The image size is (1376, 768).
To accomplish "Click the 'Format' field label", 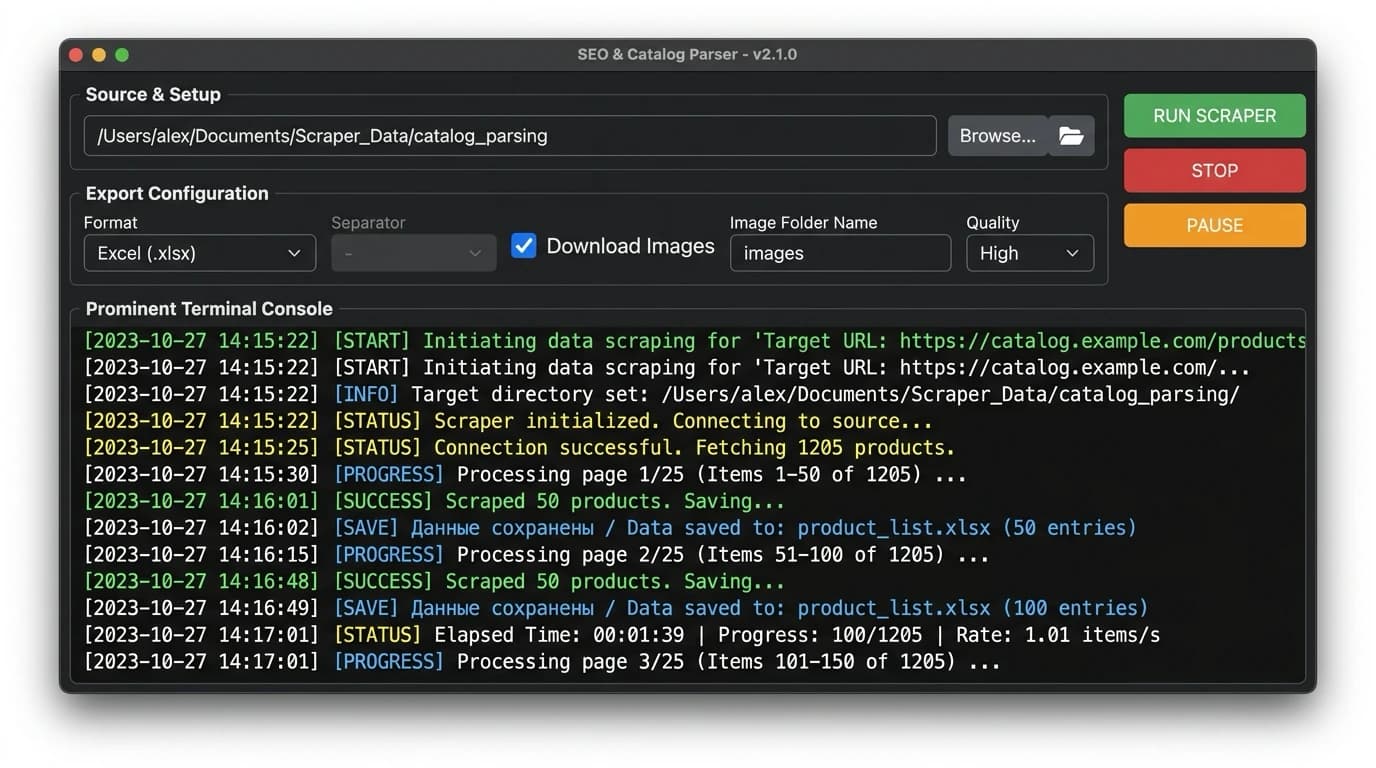I will (110, 223).
